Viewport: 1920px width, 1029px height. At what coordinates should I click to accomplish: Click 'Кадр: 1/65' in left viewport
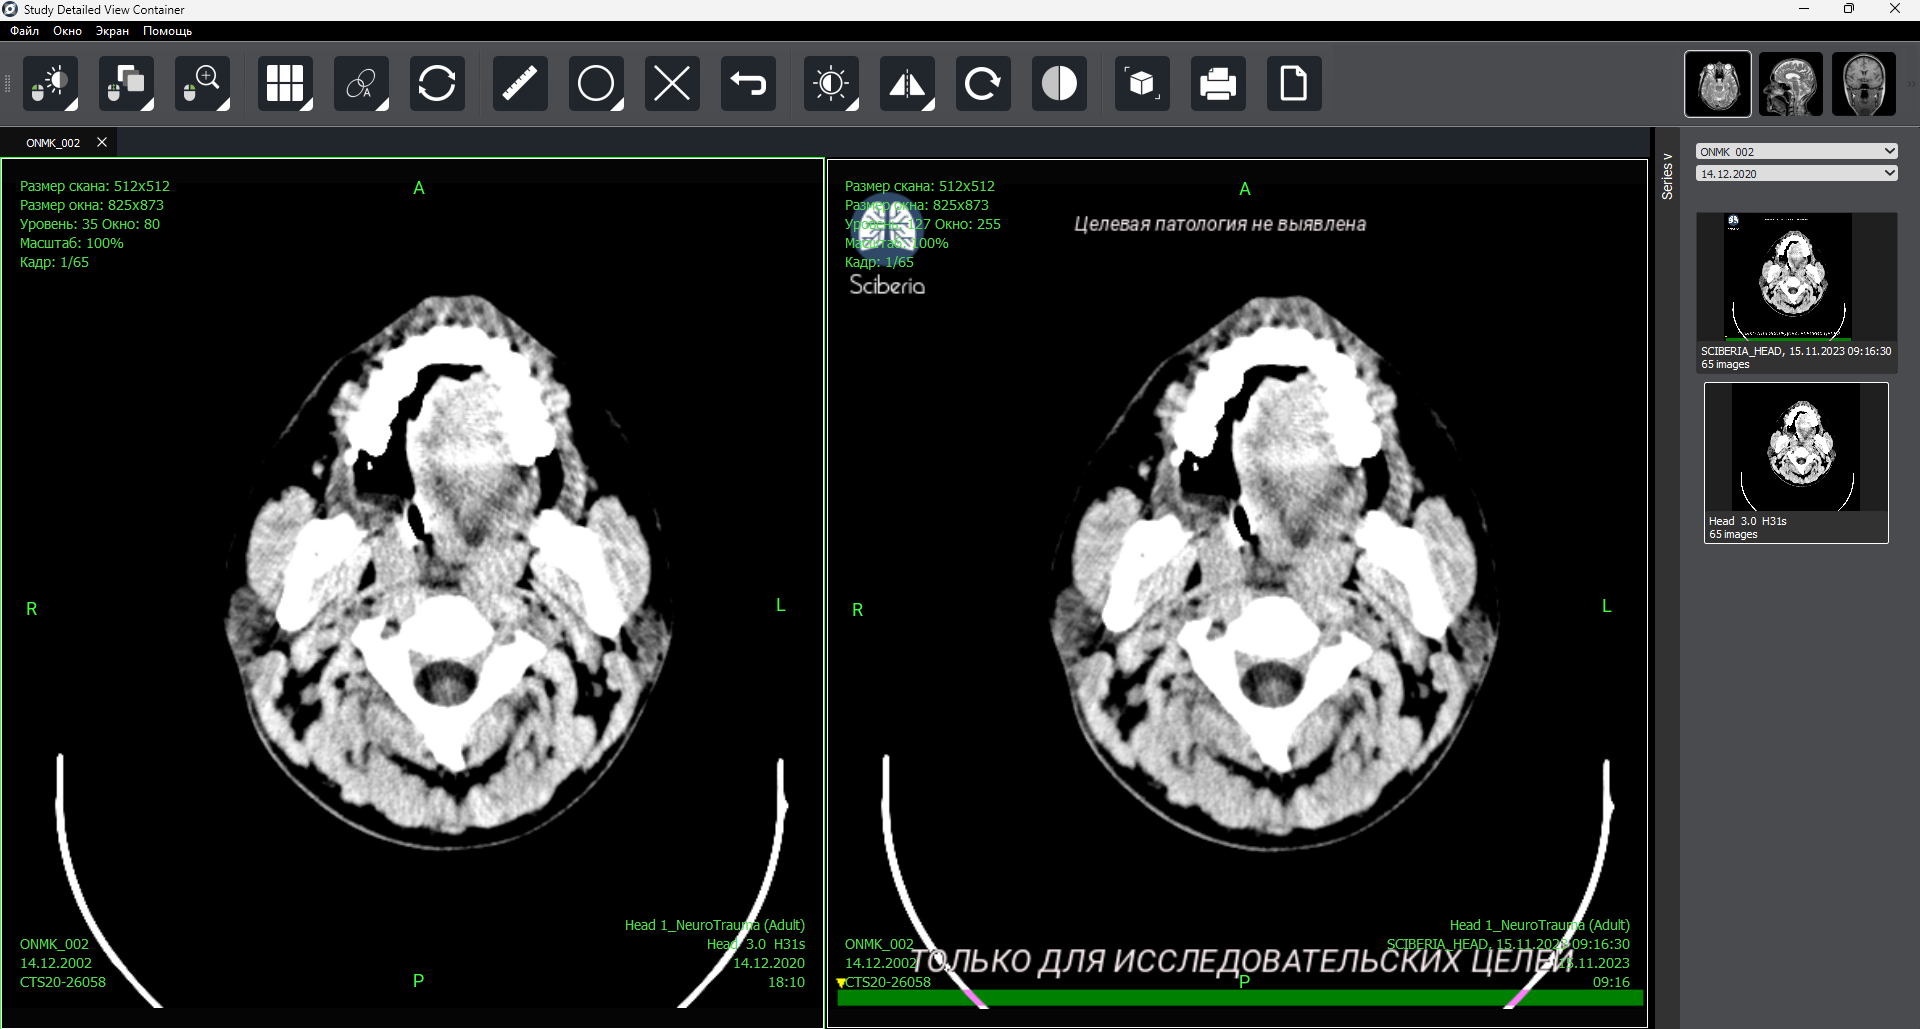coord(54,262)
